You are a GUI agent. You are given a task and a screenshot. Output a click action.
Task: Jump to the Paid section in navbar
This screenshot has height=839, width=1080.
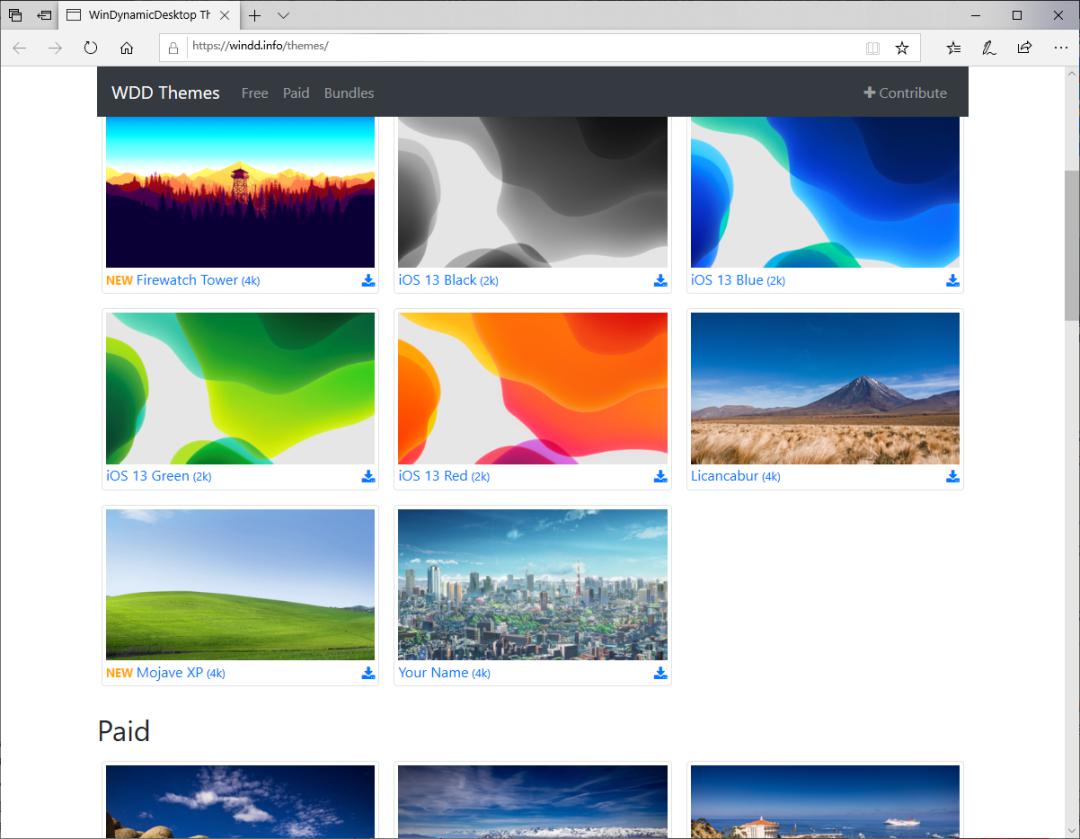[296, 93]
